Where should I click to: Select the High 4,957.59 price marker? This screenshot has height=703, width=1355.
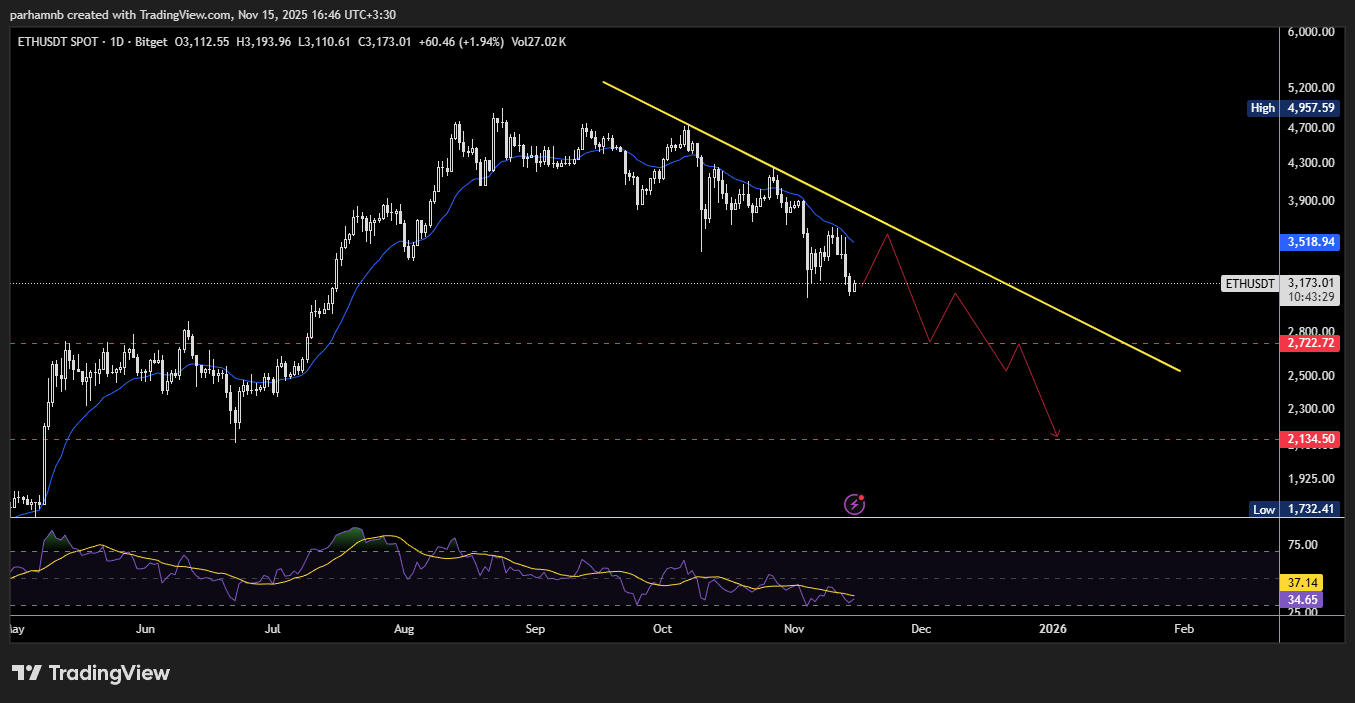[x=1293, y=108]
